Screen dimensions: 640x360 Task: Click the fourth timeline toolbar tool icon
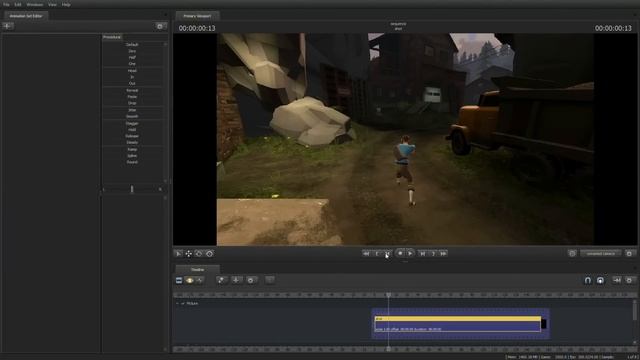(221, 280)
